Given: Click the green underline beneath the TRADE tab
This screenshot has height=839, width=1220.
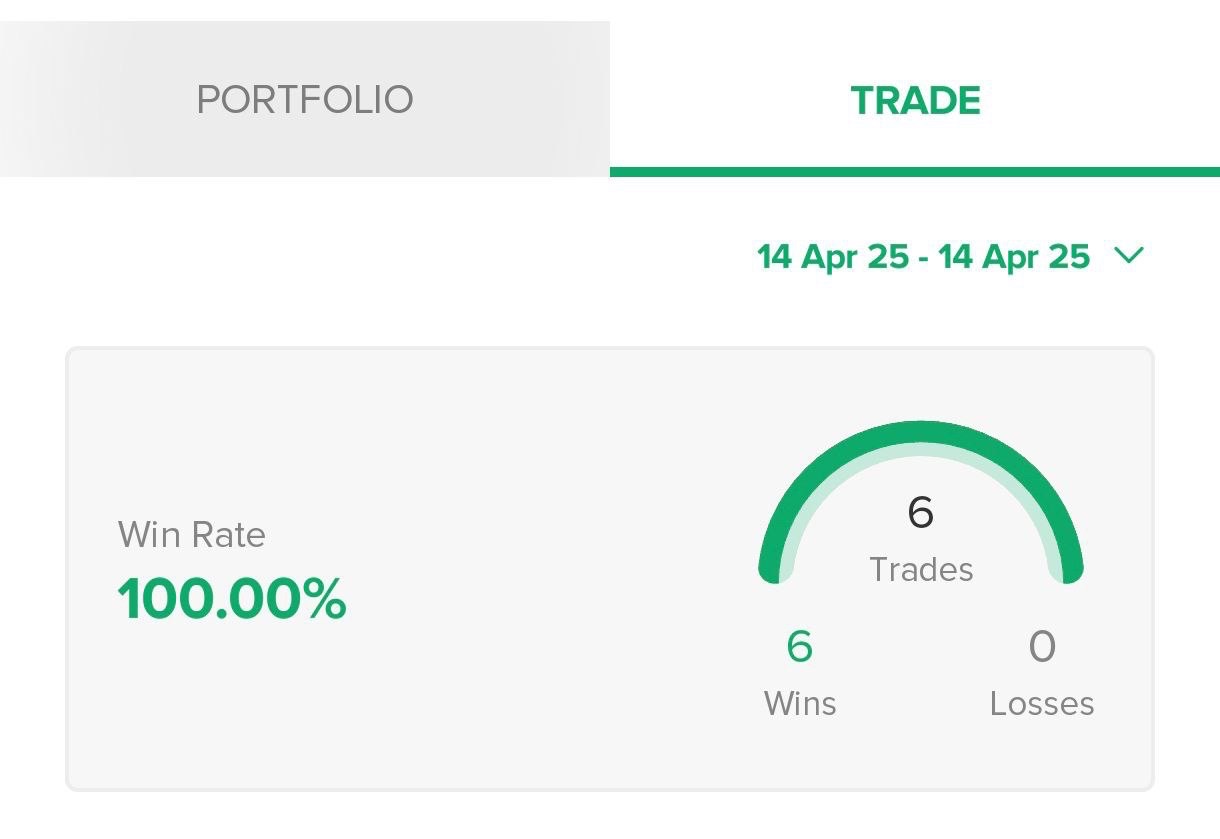Looking at the screenshot, I should tap(915, 172).
